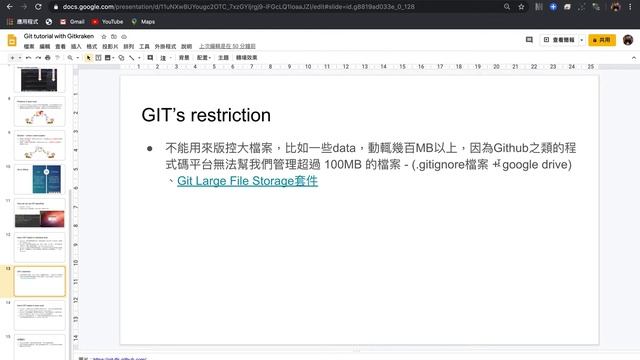640x360 pixels.
Task: Open the last edit history link
Action: click(x=227, y=47)
